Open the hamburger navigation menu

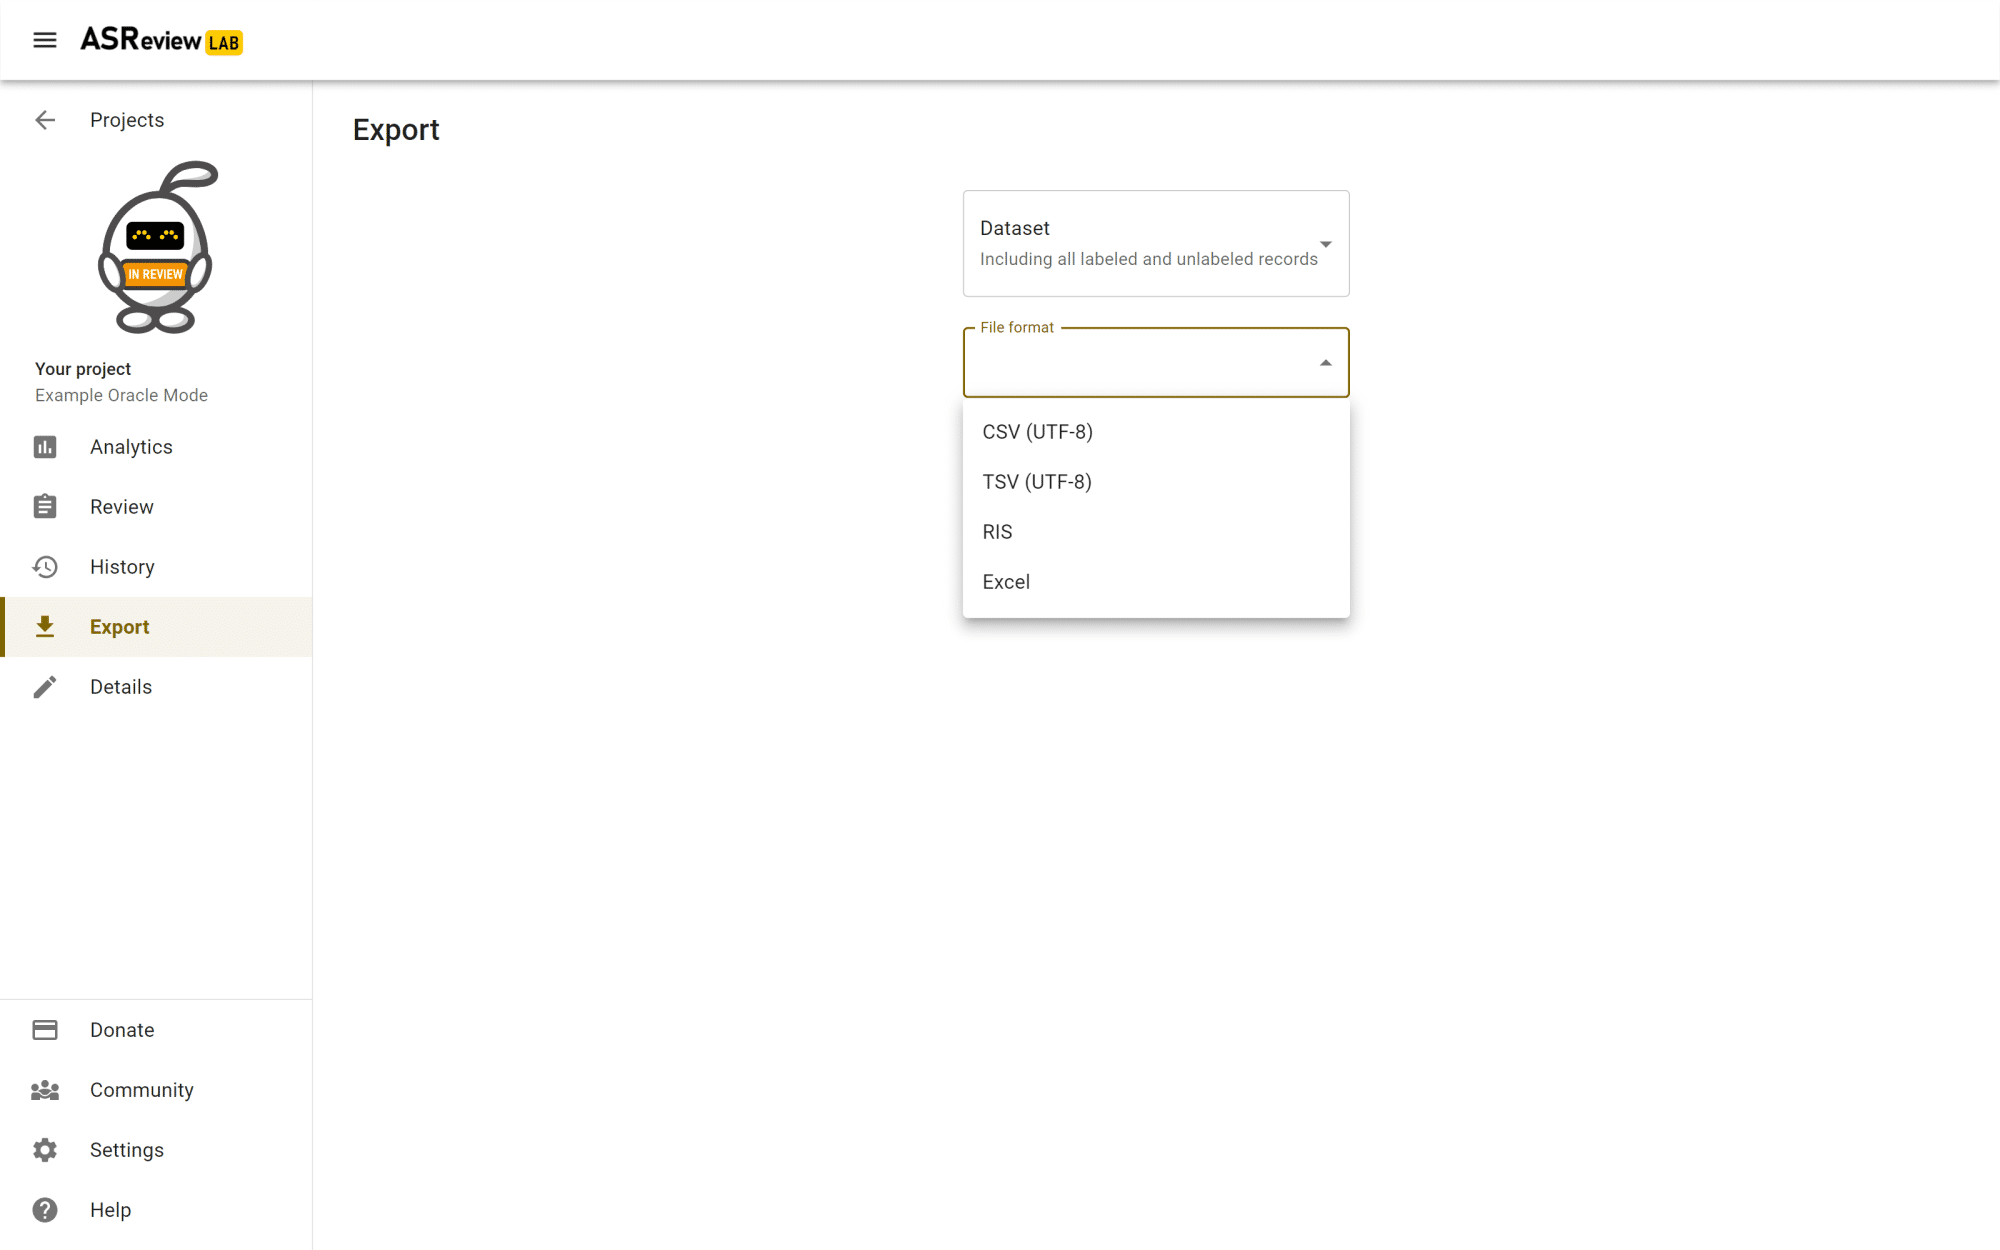coord(45,40)
